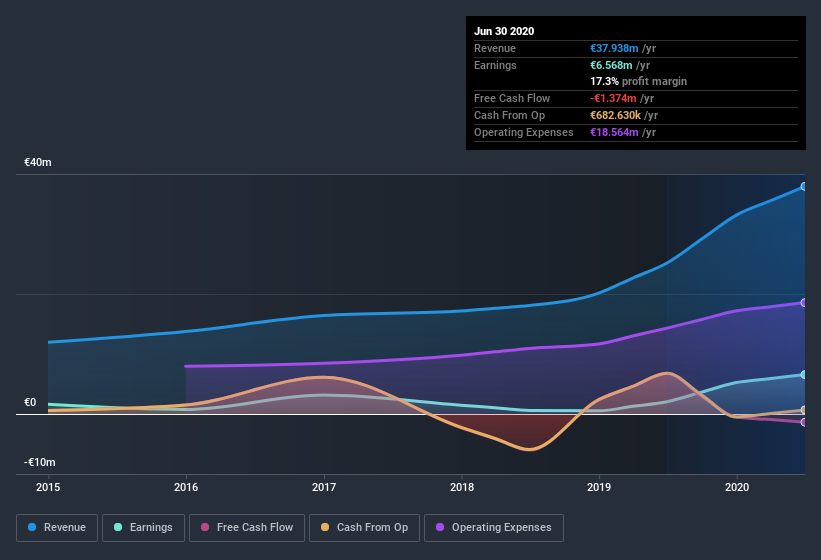Click the -€10m y-axis label
This screenshot has height=560, width=821.
point(40,462)
